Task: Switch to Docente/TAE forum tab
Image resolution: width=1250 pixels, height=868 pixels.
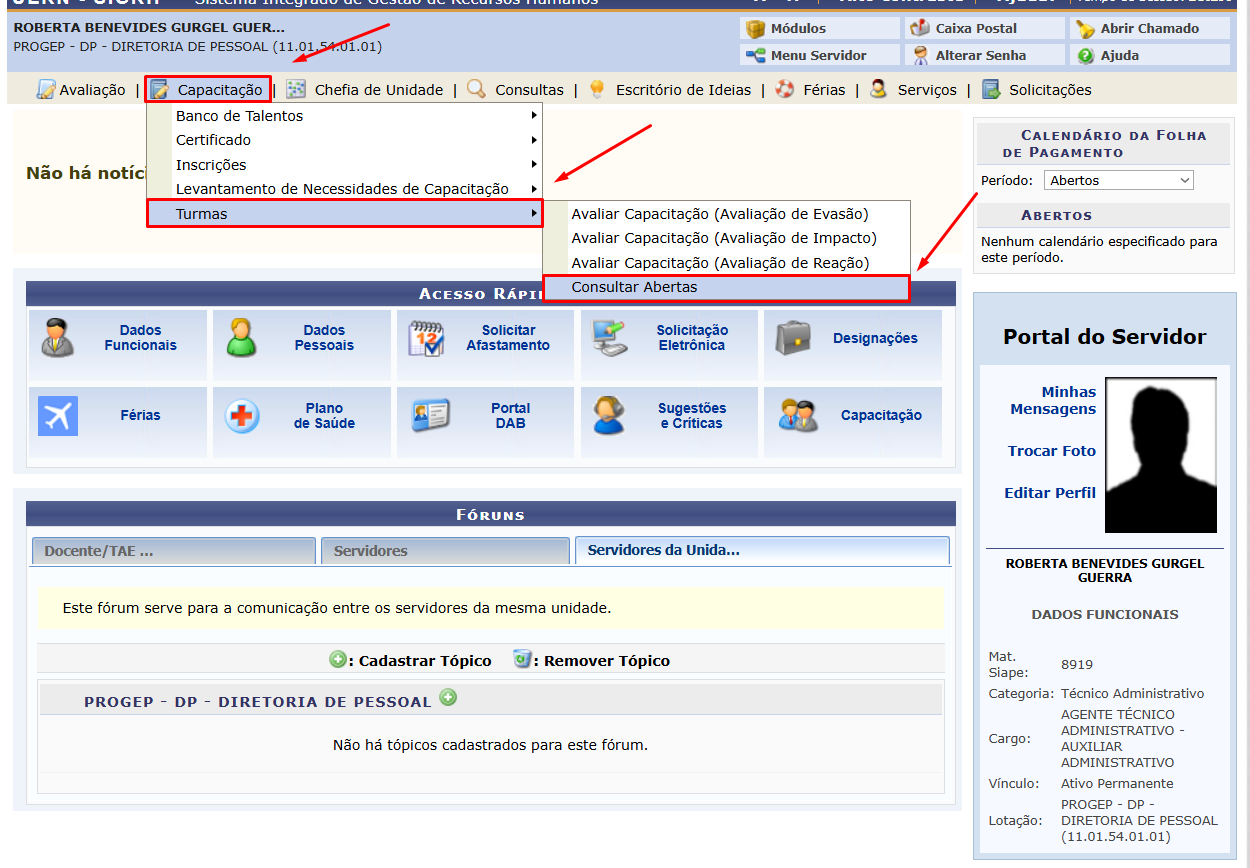Action: coord(173,551)
